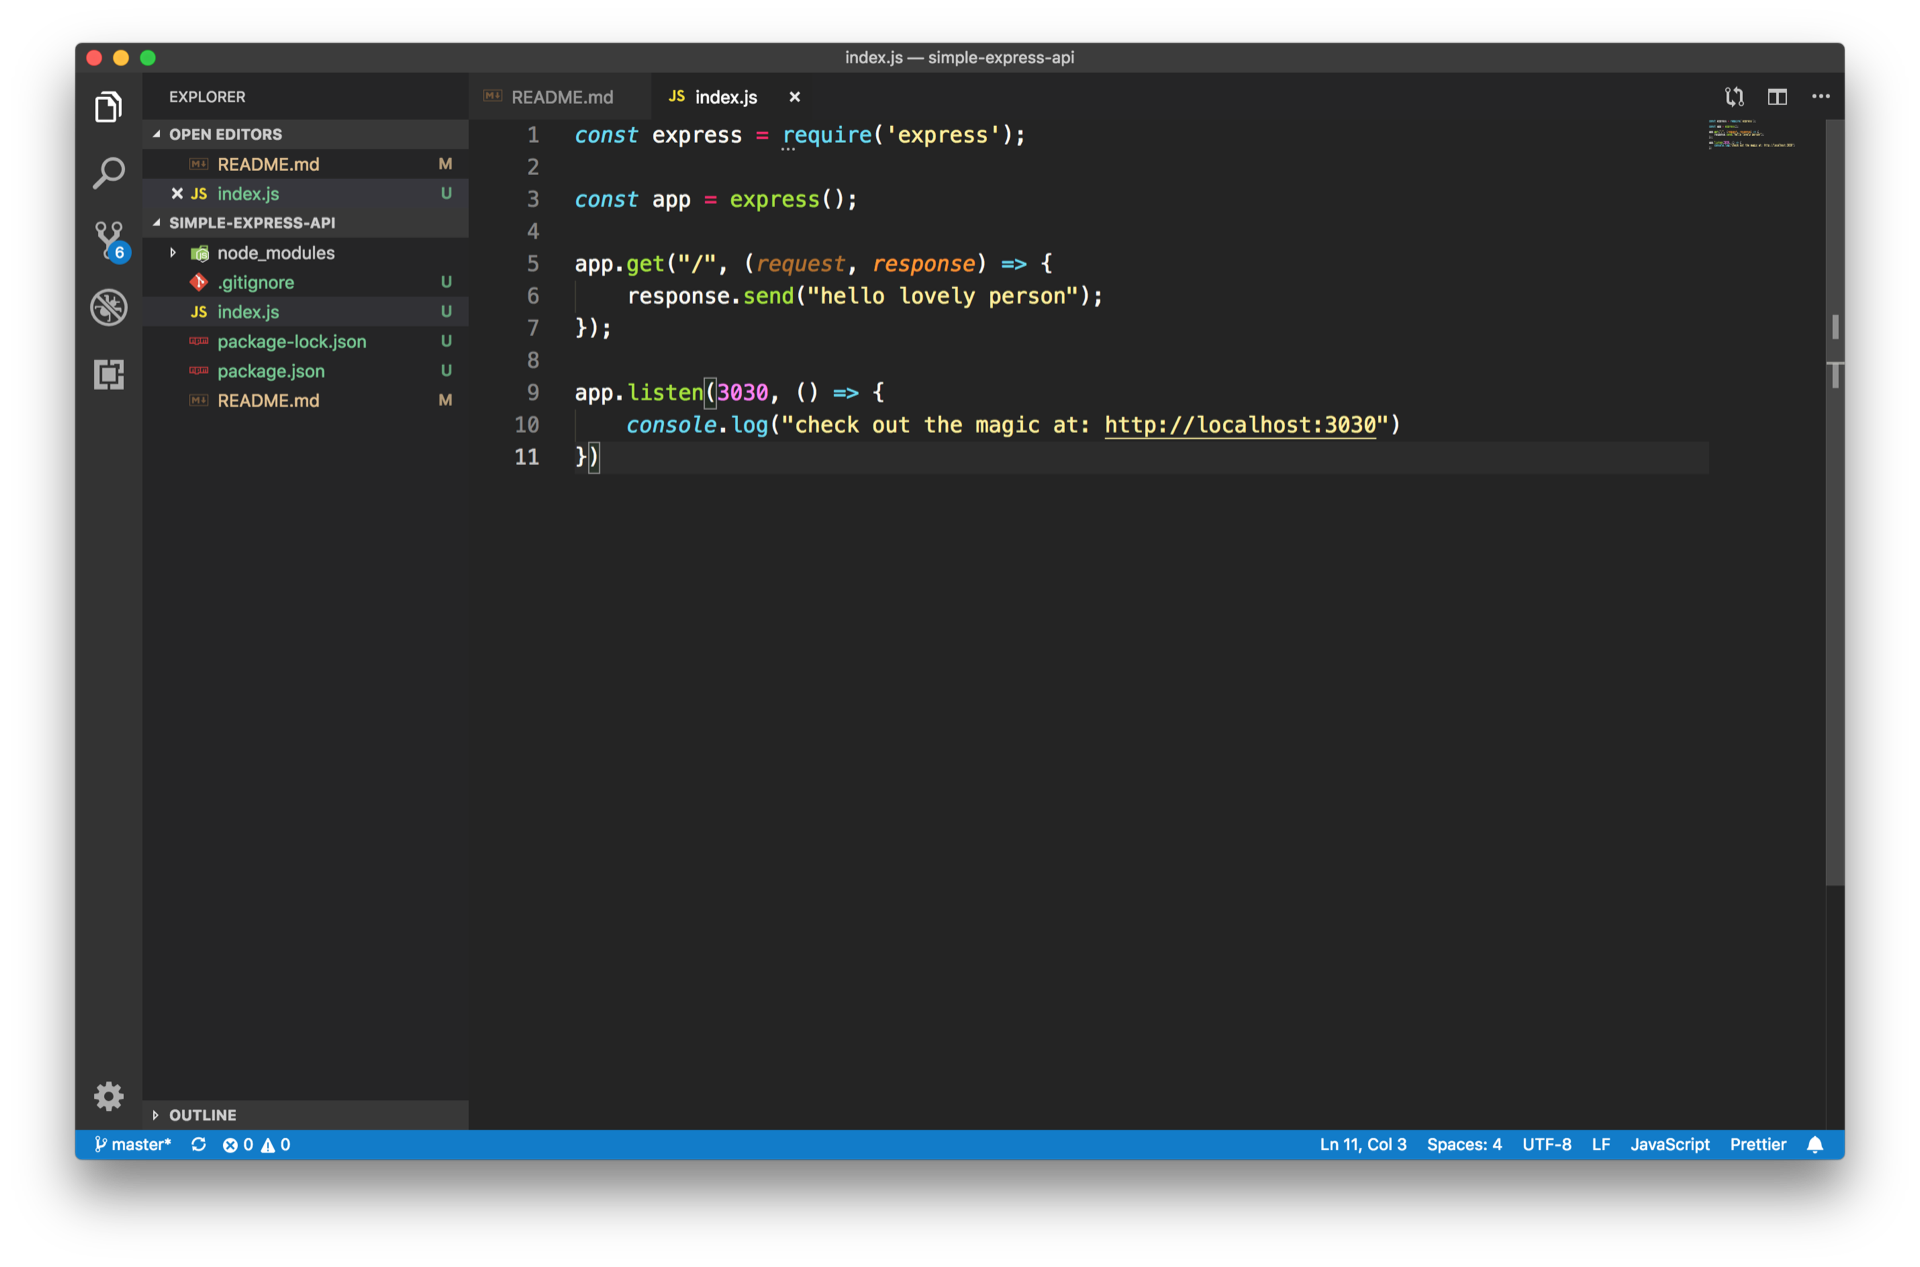Image resolution: width=1920 pixels, height=1267 pixels.
Task: Collapse the SIMPLE-EXPRESS-API folder section
Action: (x=251, y=223)
